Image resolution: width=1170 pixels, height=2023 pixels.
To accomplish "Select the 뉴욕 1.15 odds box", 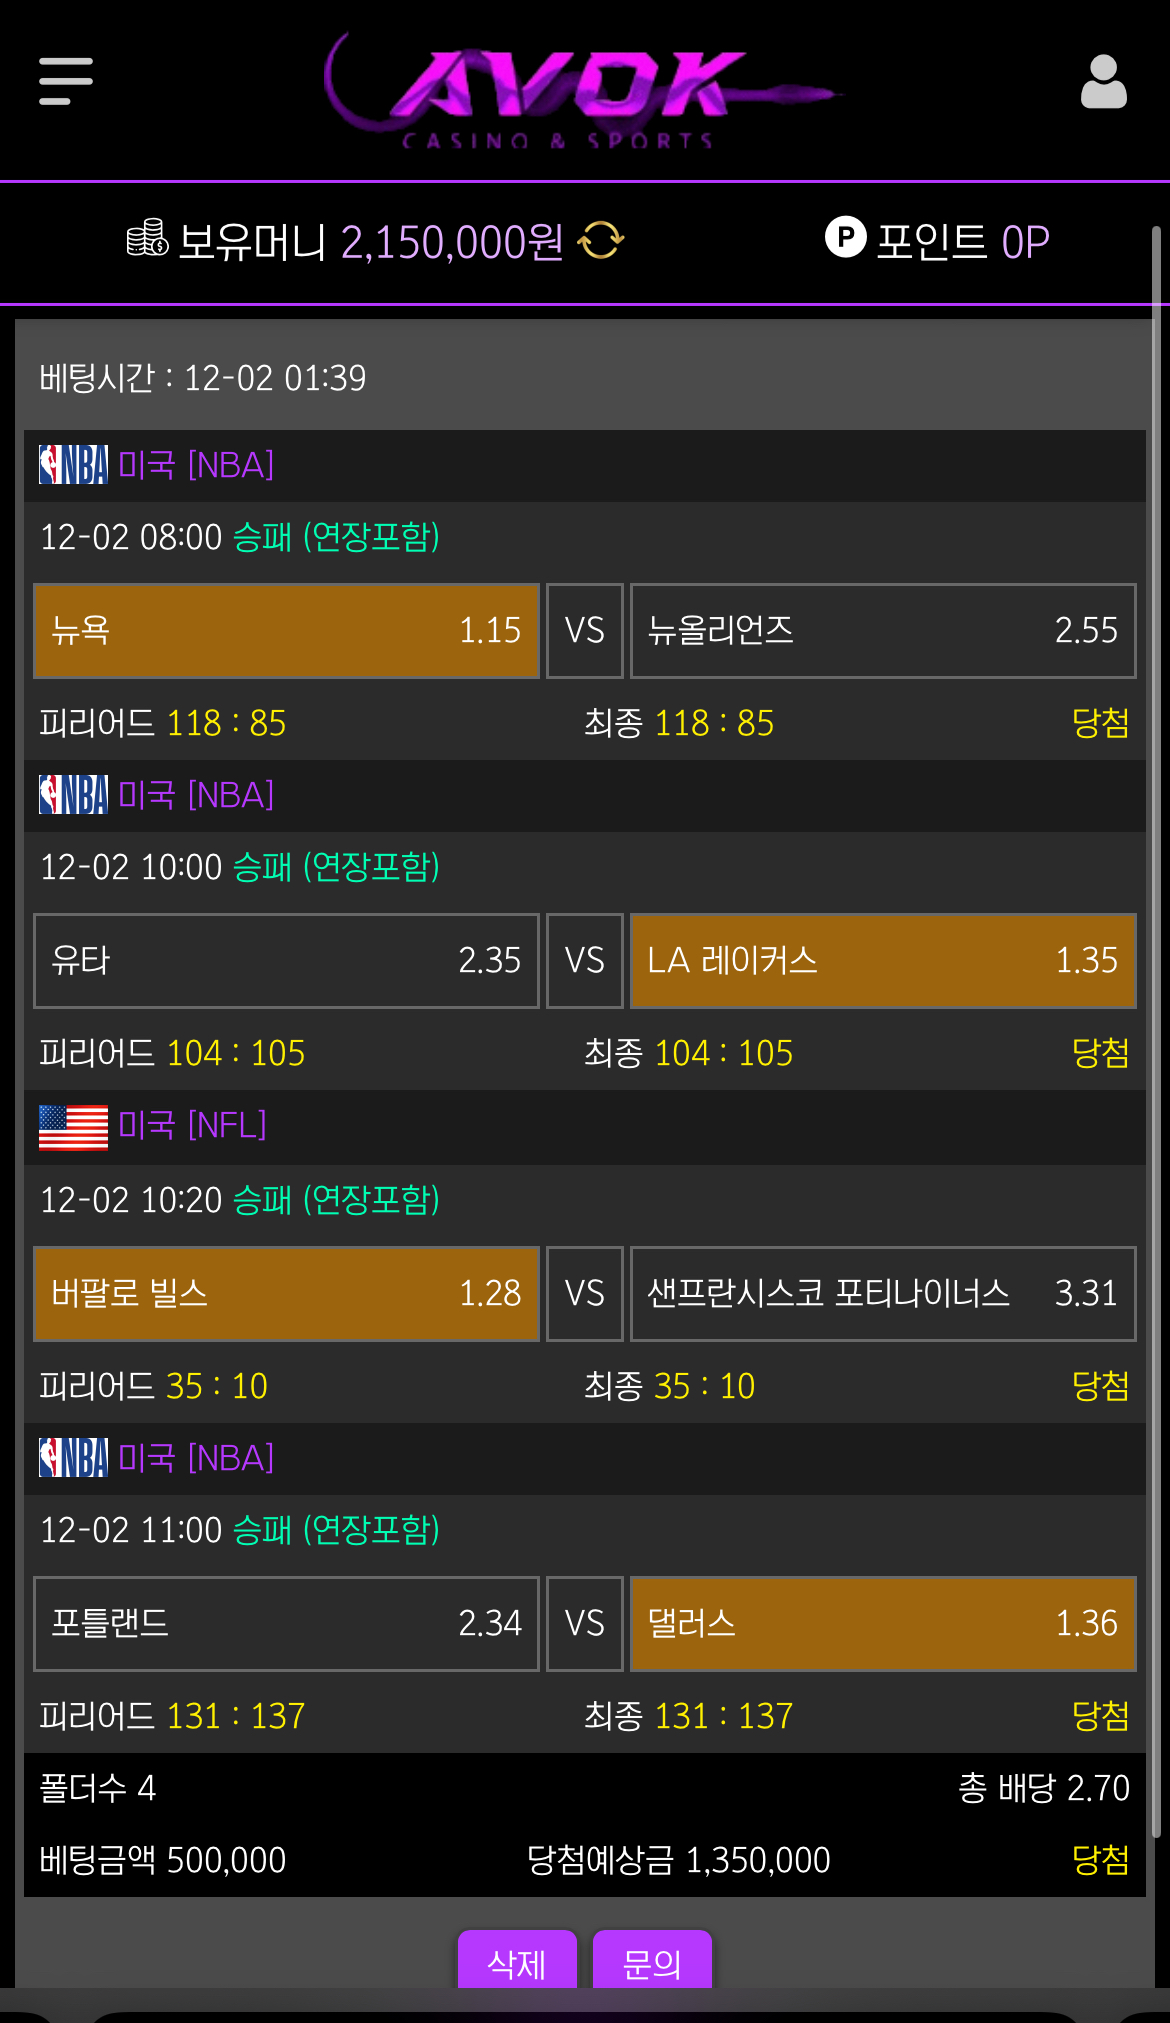I will click(x=286, y=631).
